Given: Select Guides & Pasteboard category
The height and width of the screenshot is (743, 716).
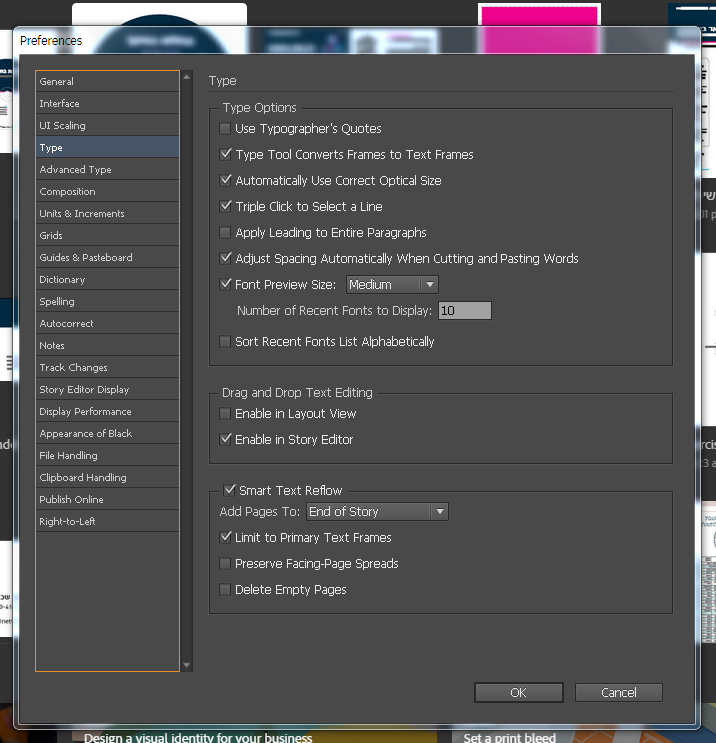Looking at the screenshot, I should coord(108,257).
